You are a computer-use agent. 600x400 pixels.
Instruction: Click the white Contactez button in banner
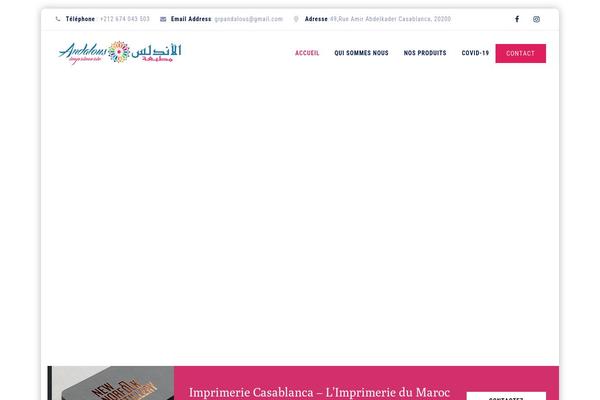click(506, 396)
